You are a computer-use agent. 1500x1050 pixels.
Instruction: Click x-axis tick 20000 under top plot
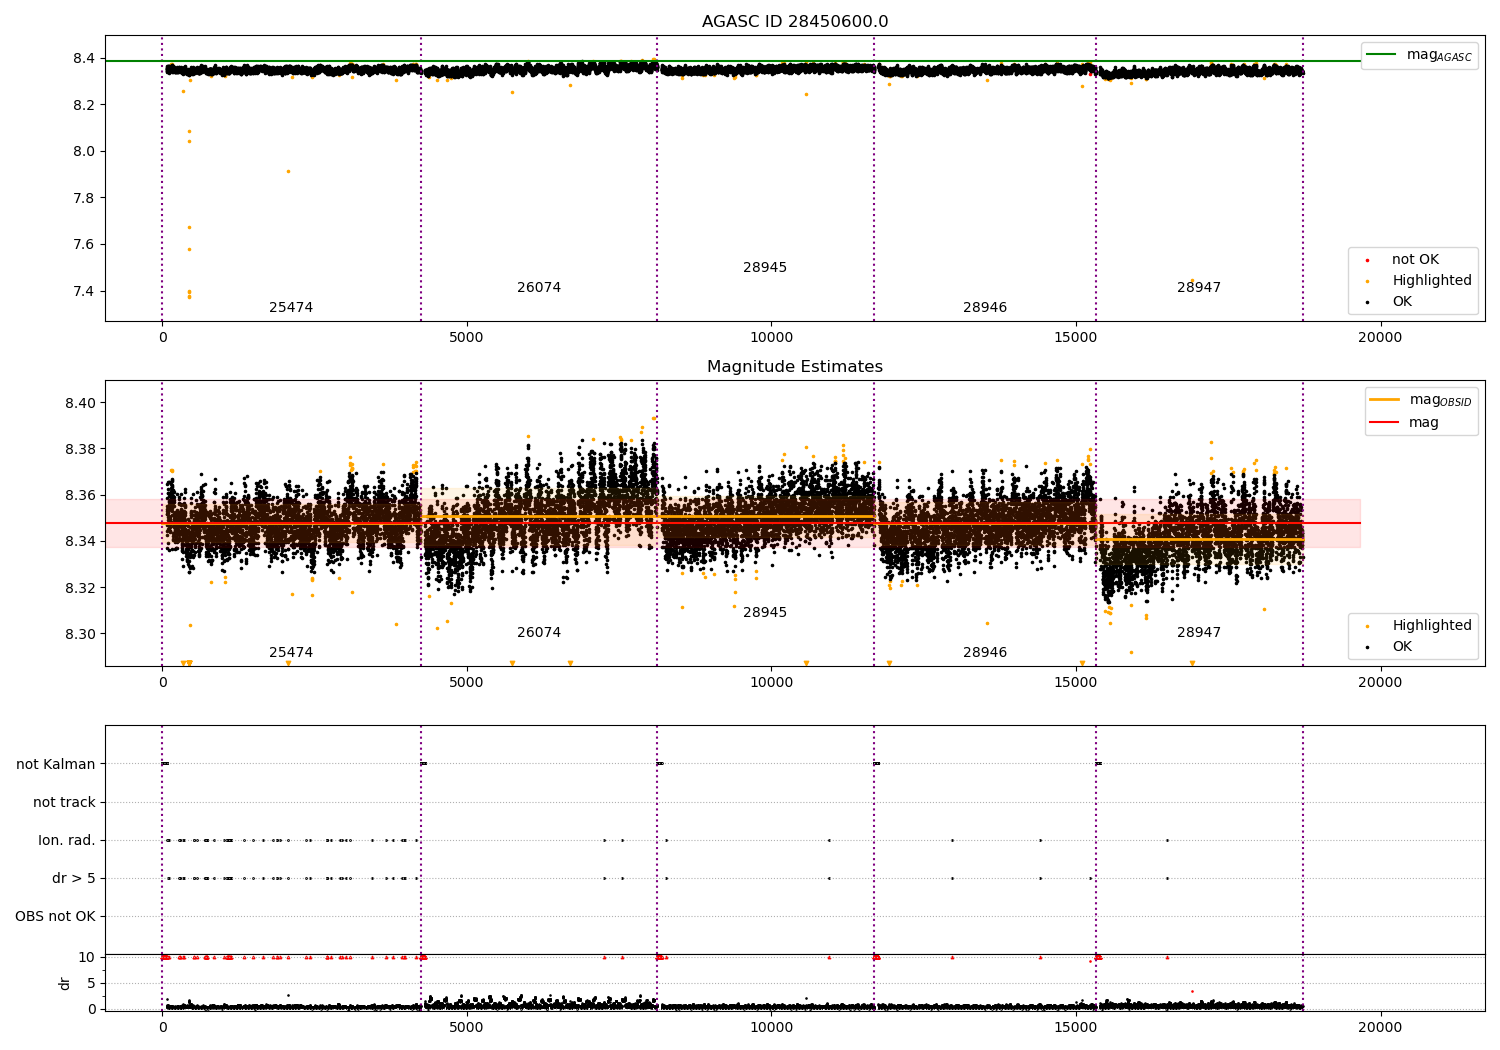1380,338
